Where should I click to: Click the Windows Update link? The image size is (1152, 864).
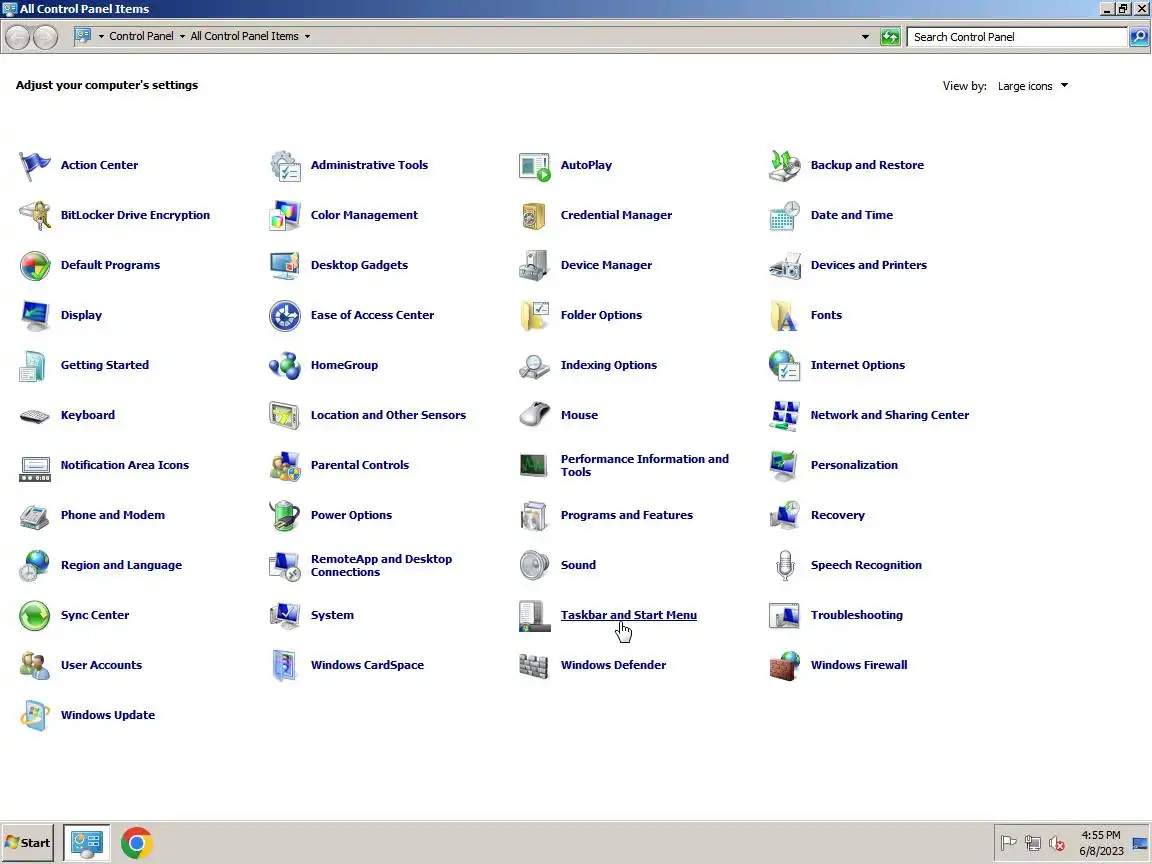(x=108, y=715)
